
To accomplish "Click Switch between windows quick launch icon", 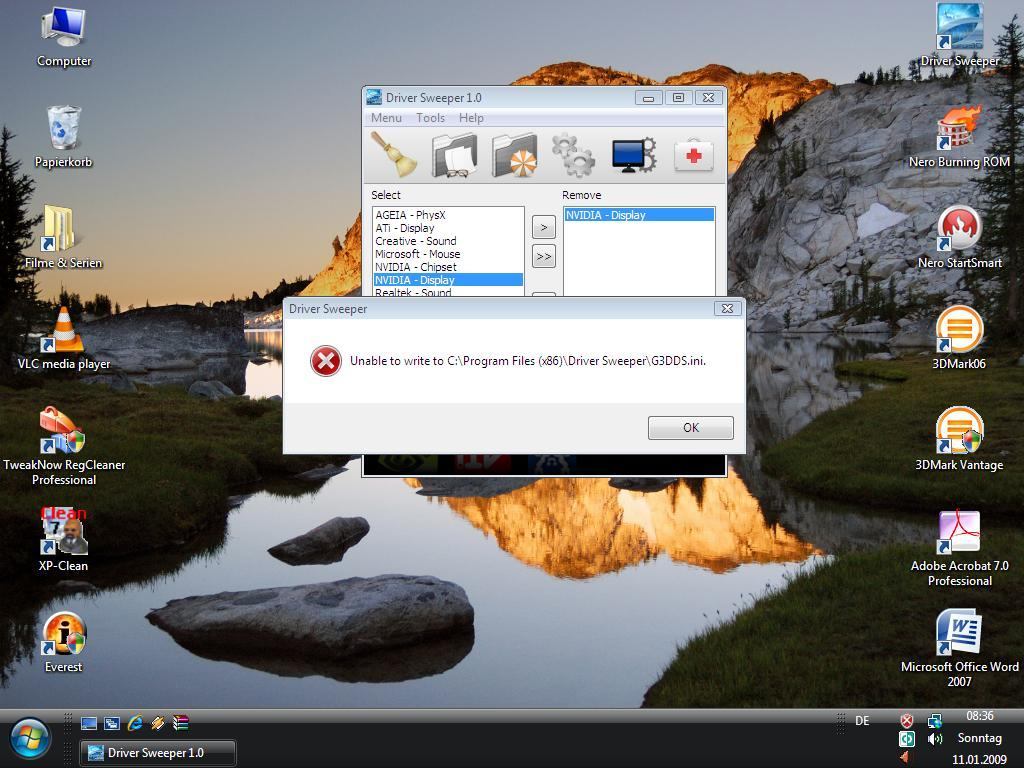I will pos(112,723).
